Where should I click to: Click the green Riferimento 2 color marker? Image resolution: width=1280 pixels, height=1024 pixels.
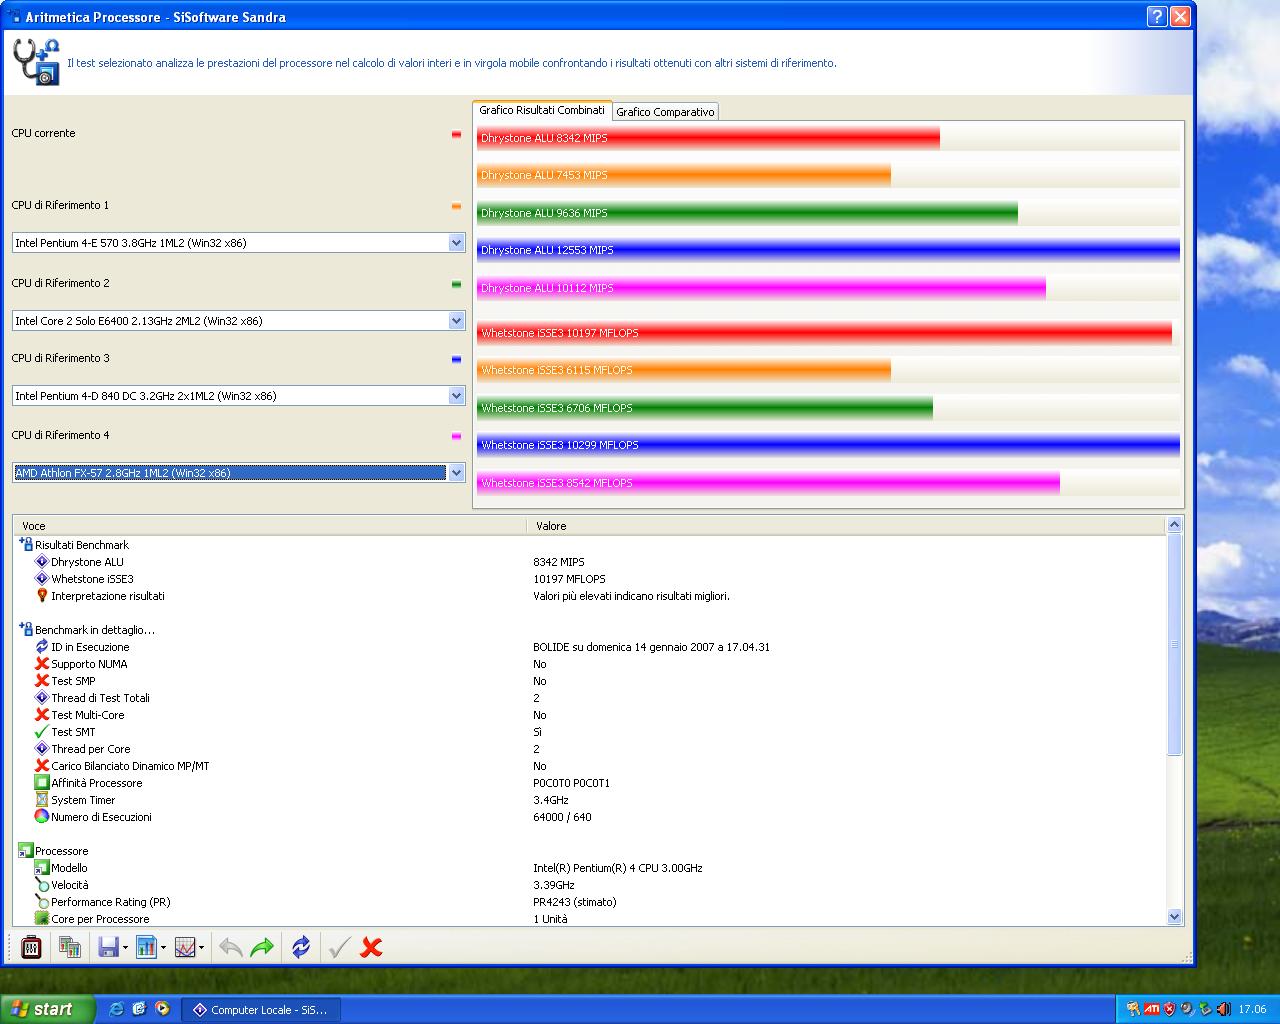coord(457,284)
